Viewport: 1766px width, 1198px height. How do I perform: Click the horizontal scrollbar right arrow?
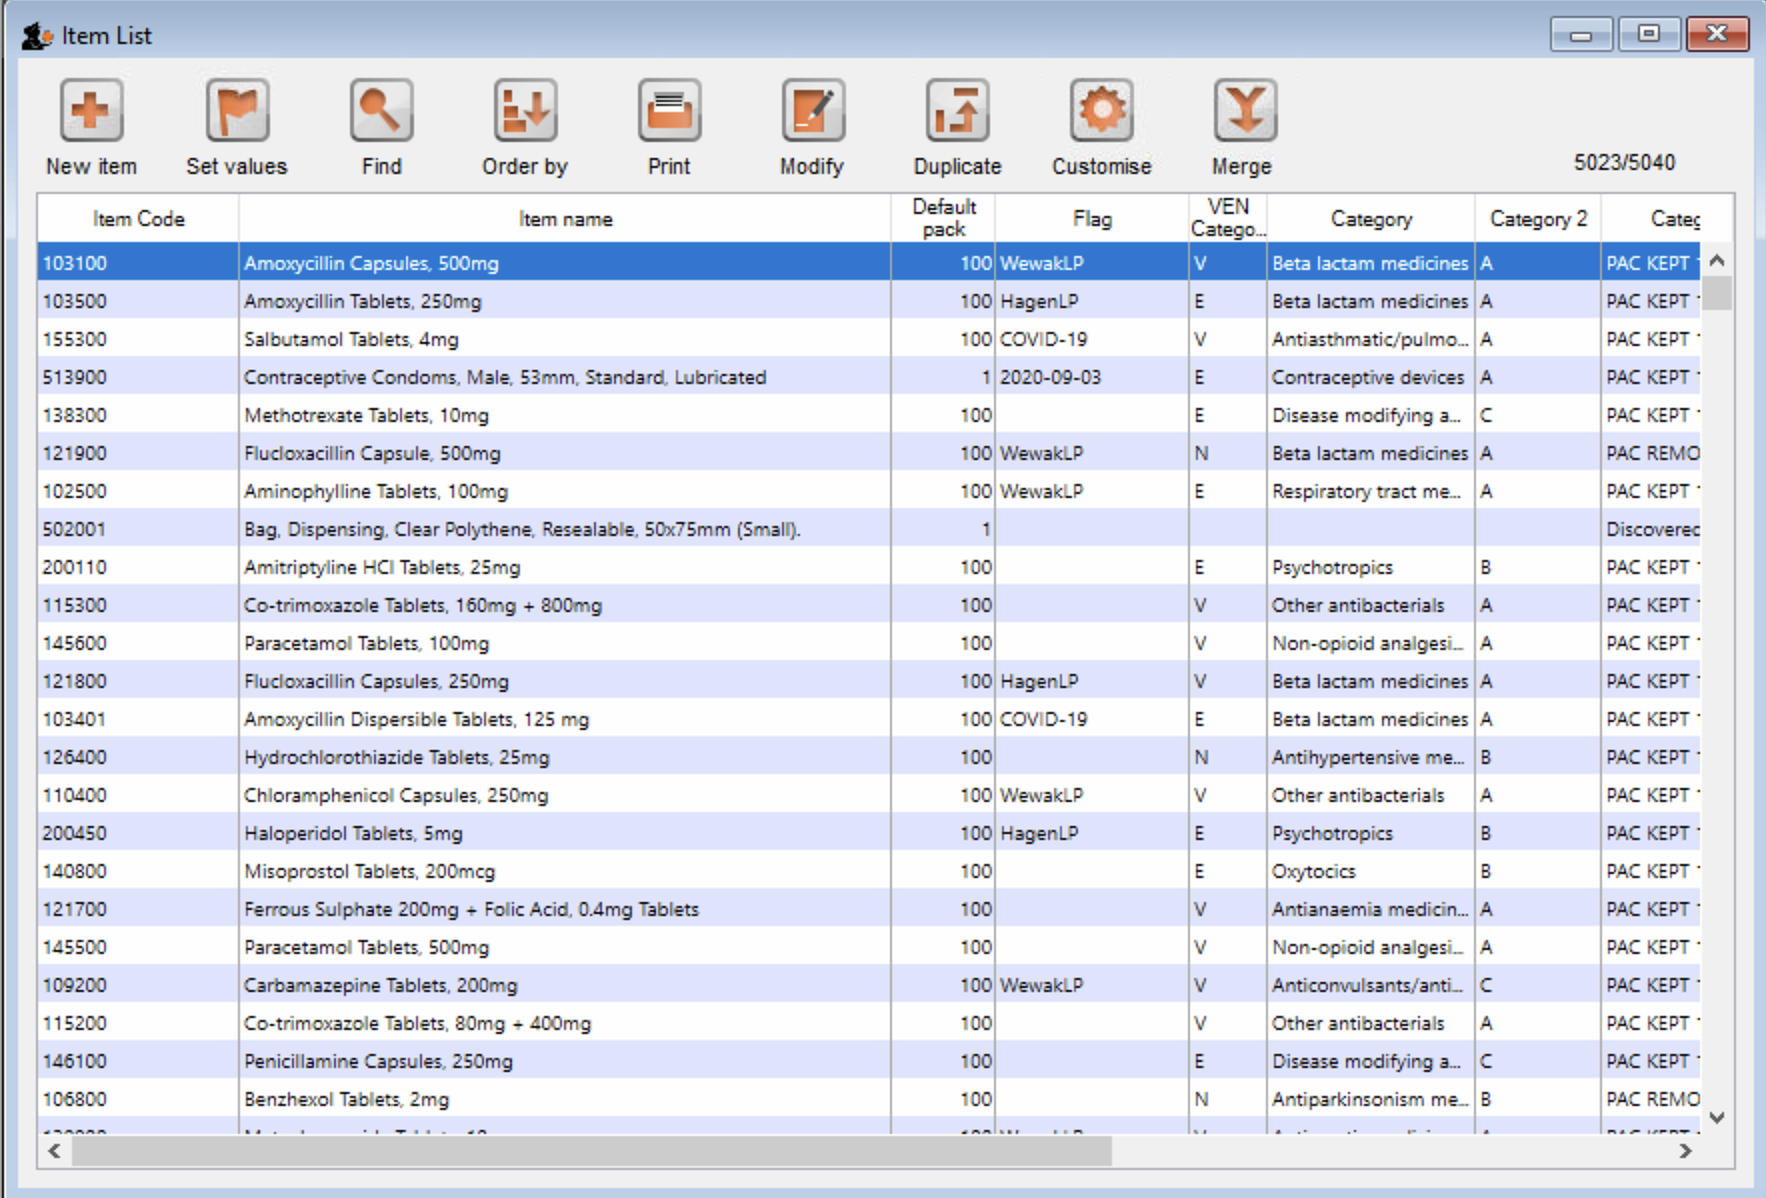(x=1685, y=1151)
